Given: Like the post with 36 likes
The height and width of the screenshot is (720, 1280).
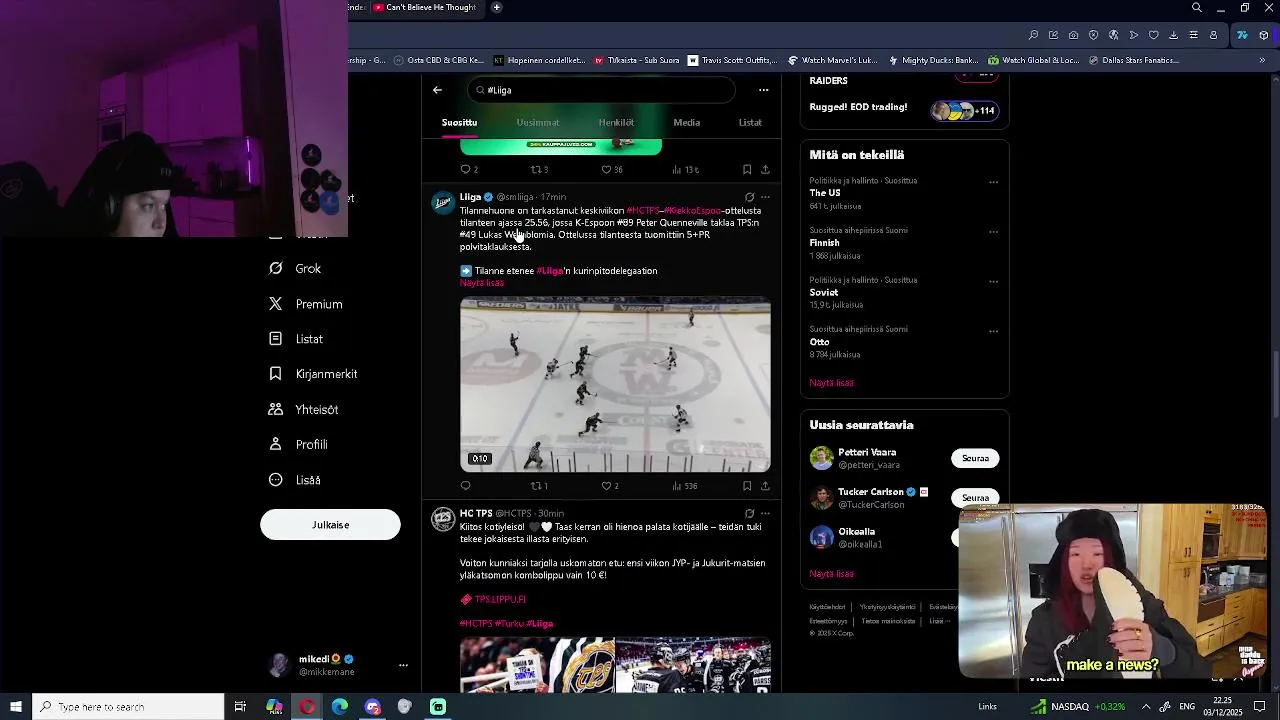Looking at the screenshot, I should (x=612, y=170).
